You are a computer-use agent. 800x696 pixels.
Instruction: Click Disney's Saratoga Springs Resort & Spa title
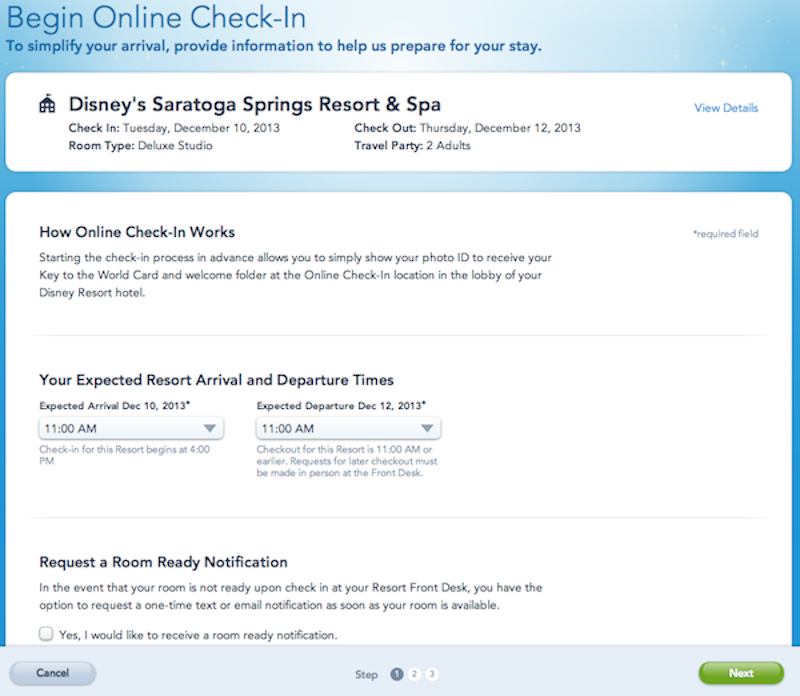click(255, 104)
